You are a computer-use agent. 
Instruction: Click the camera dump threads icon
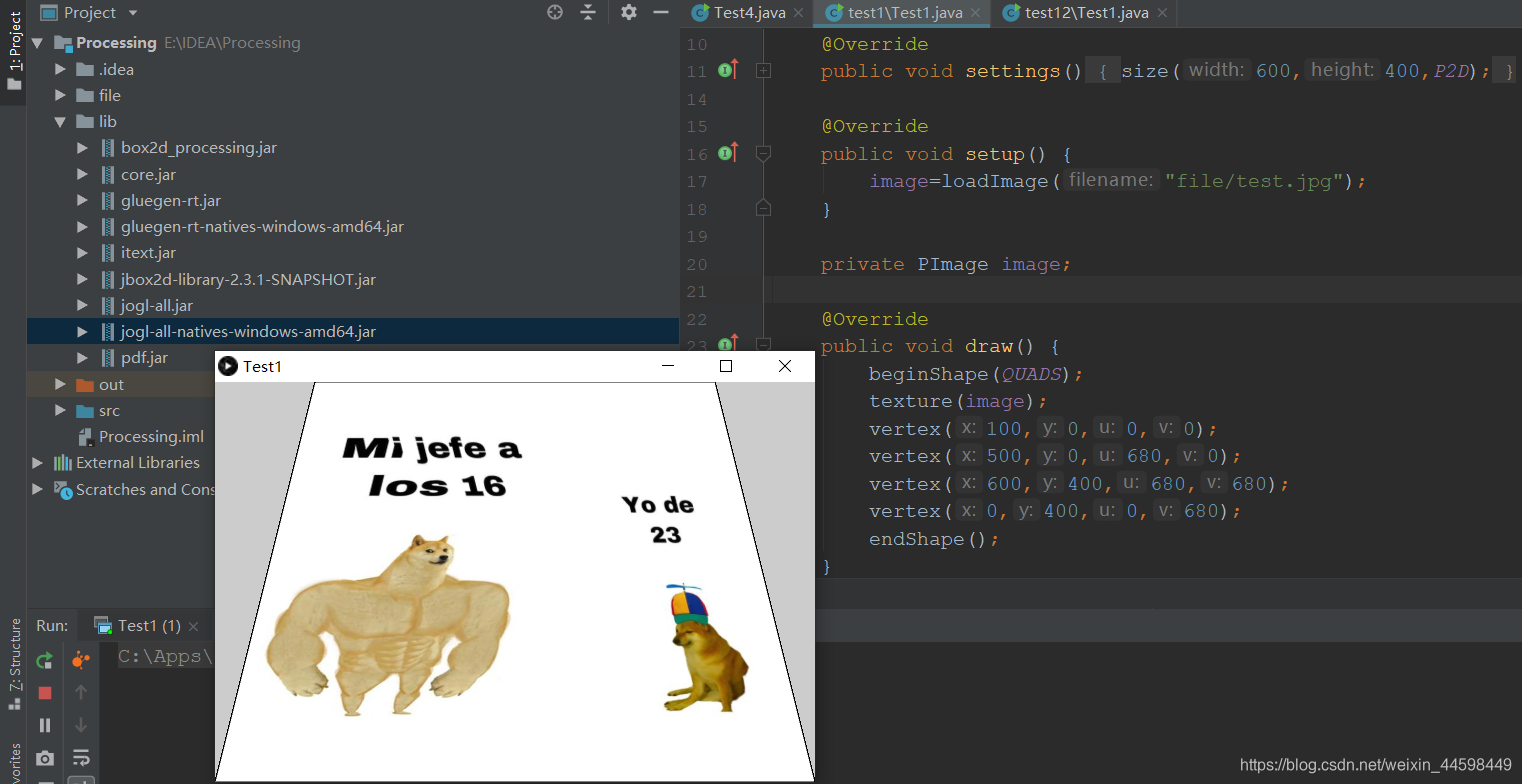point(44,758)
